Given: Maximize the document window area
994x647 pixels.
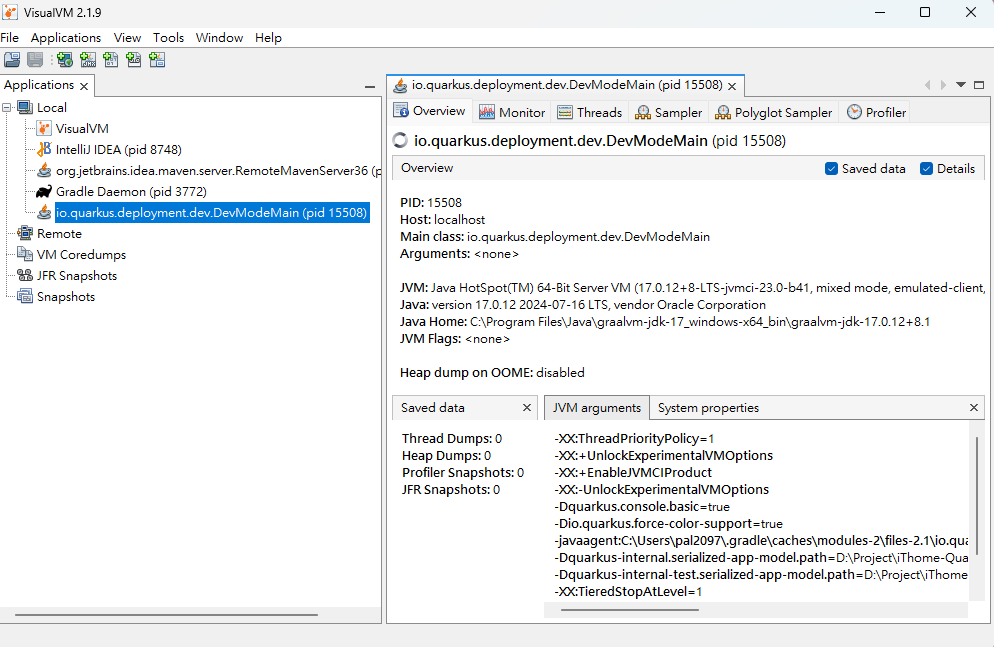Looking at the screenshot, I should pyautogui.click(x=979, y=85).
